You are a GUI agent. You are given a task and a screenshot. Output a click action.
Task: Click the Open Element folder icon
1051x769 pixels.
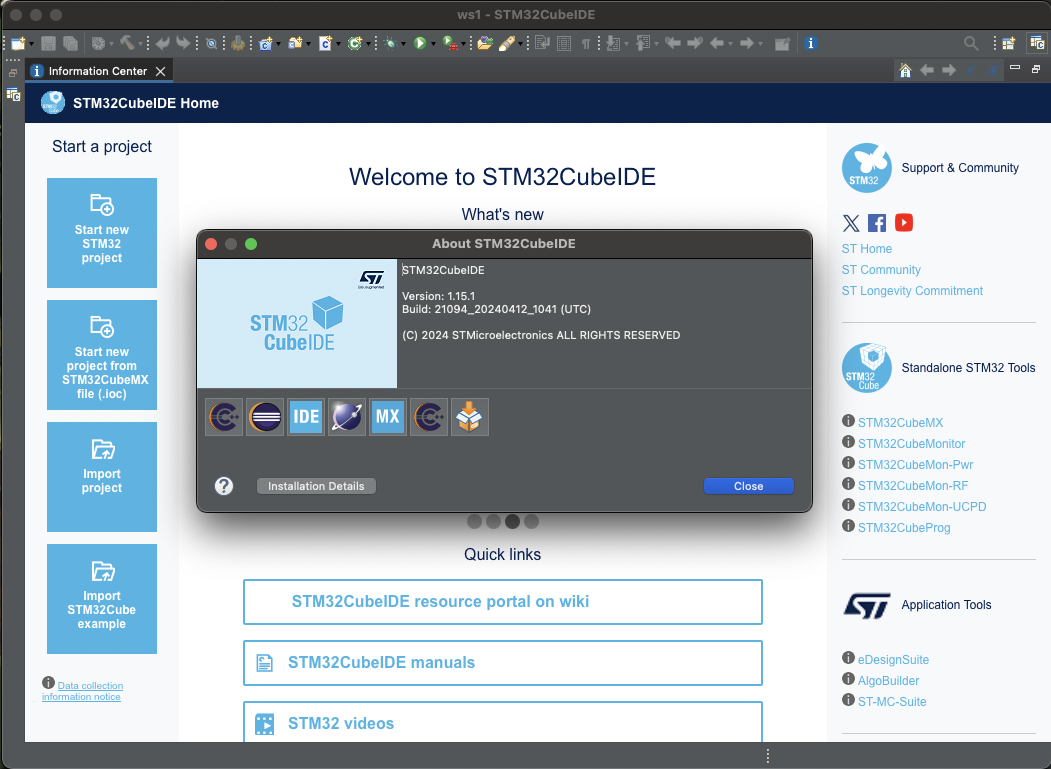click(485, 44)
